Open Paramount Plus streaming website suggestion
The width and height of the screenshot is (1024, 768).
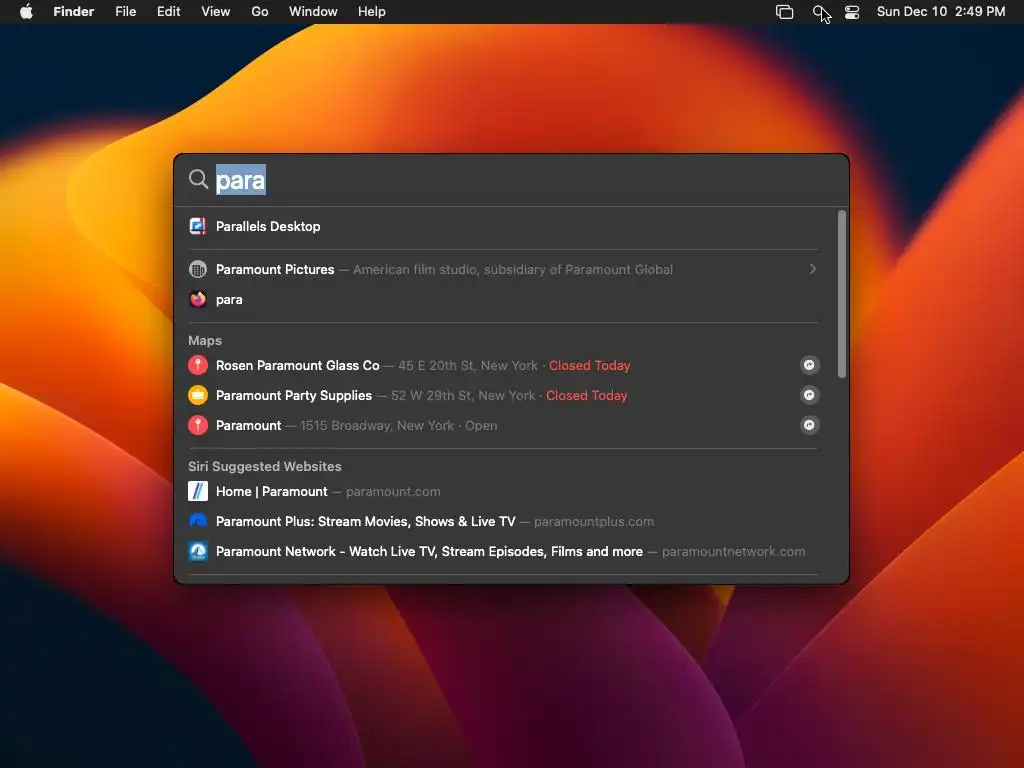click(x=503, y=521)
